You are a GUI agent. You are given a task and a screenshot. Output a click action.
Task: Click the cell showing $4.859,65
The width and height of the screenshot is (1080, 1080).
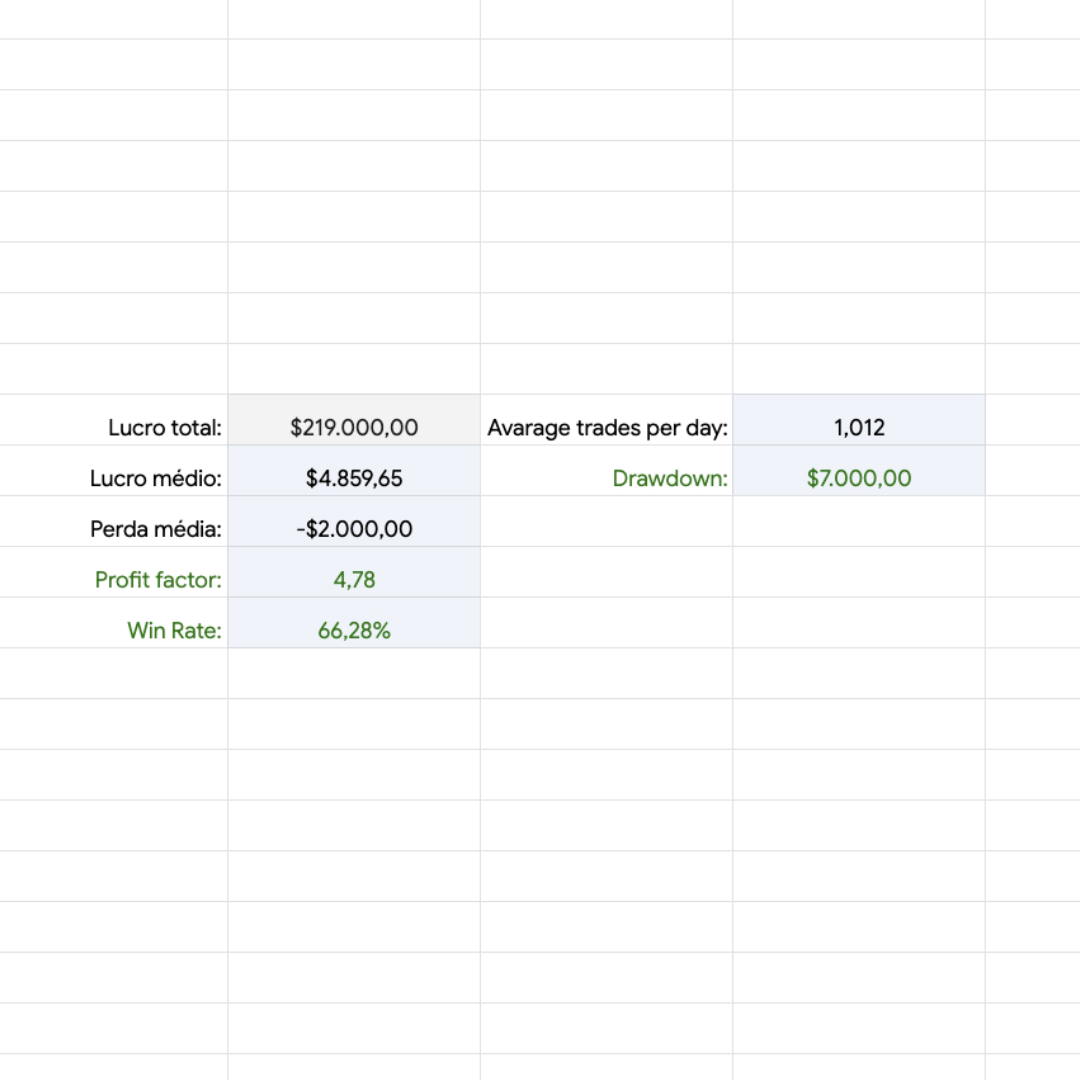[x=354, y=479]
